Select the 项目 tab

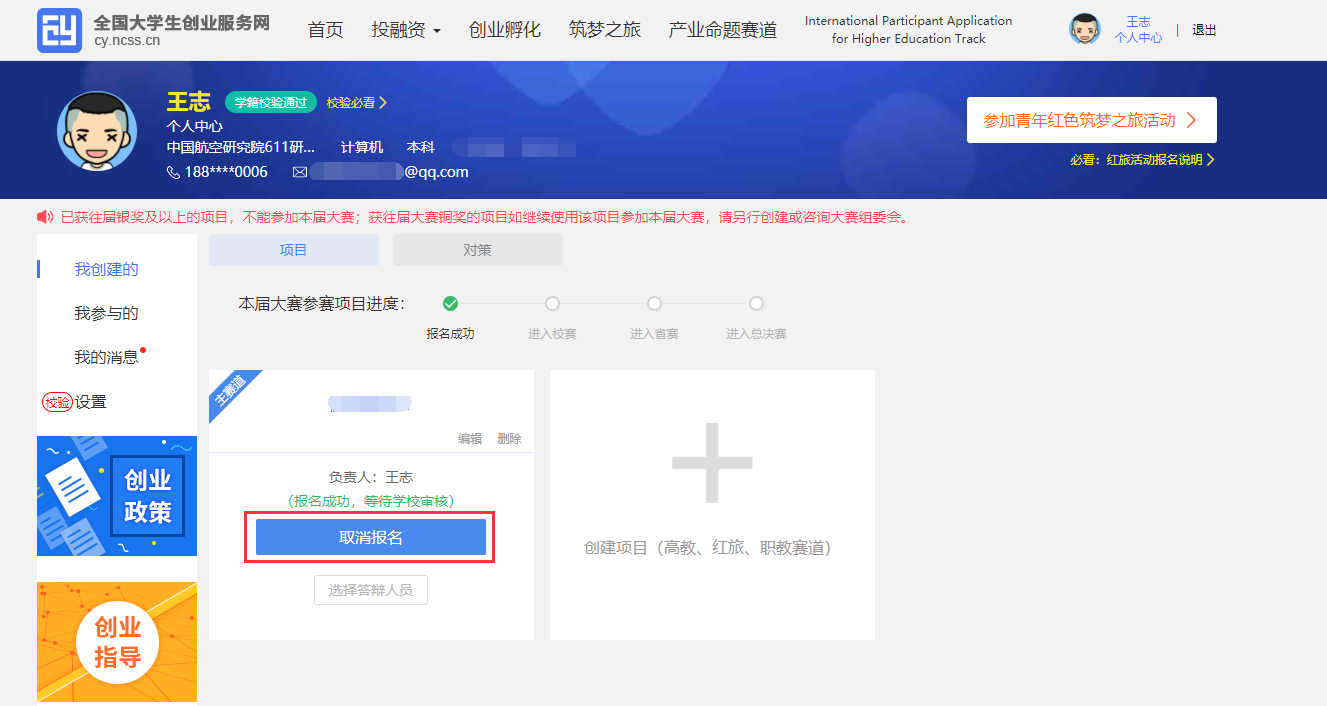(x=294, y=250)
